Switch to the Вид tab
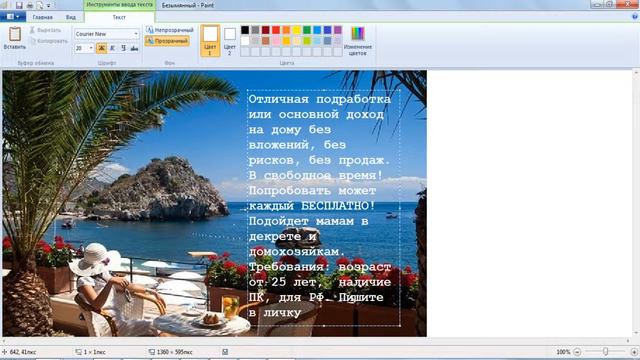Image resolution: width=640 pixels, height=360 pixels. 71,17
